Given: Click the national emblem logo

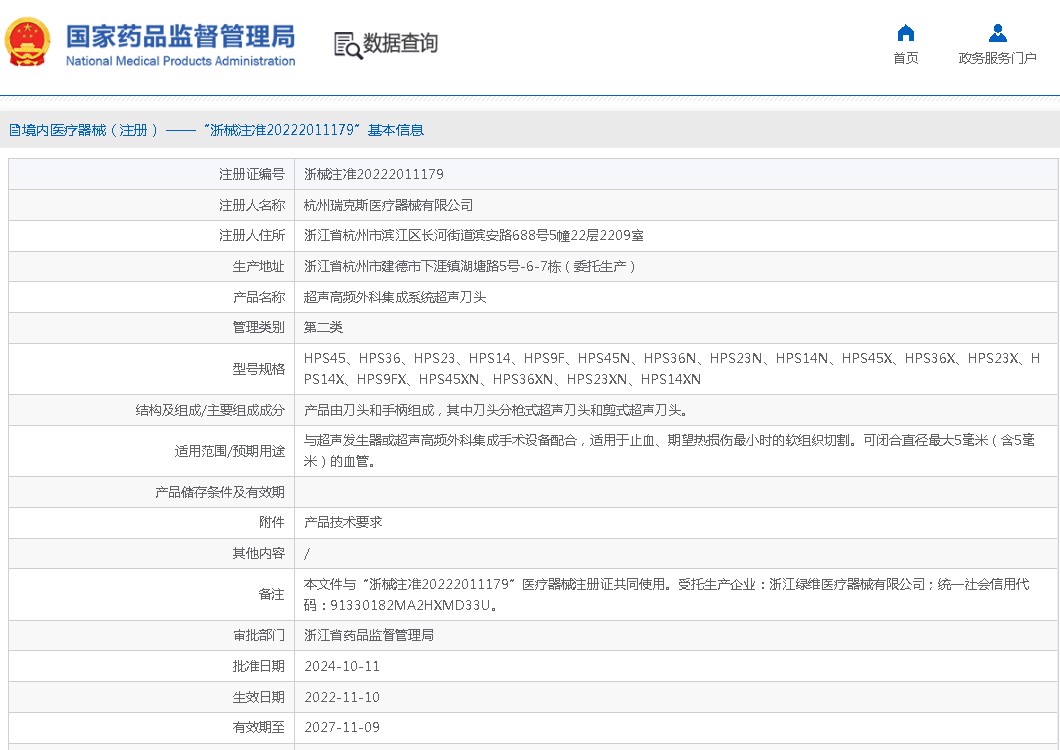Looking at the screenshot, I should (x=27, y=42).
